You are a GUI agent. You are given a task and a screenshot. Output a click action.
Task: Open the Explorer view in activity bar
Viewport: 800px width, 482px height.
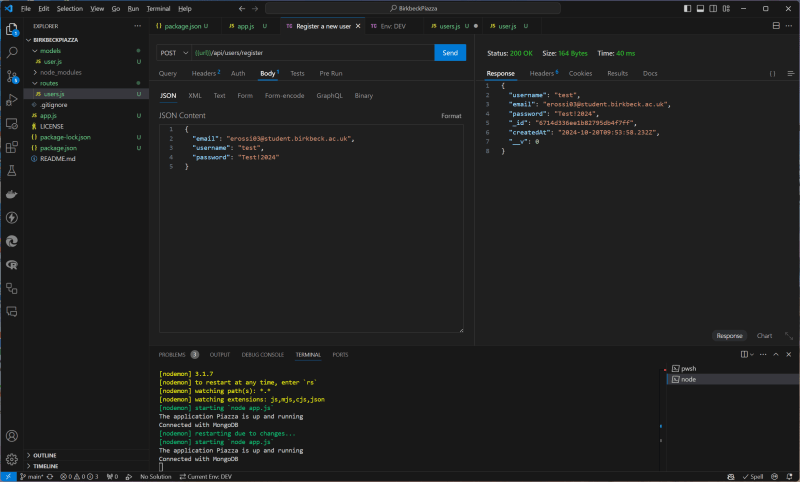click(x=11, y=29)
